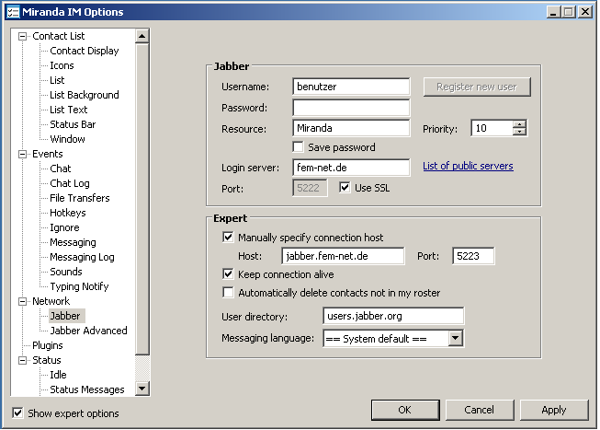Open the Messaging settings page

(x=73, y=243)
